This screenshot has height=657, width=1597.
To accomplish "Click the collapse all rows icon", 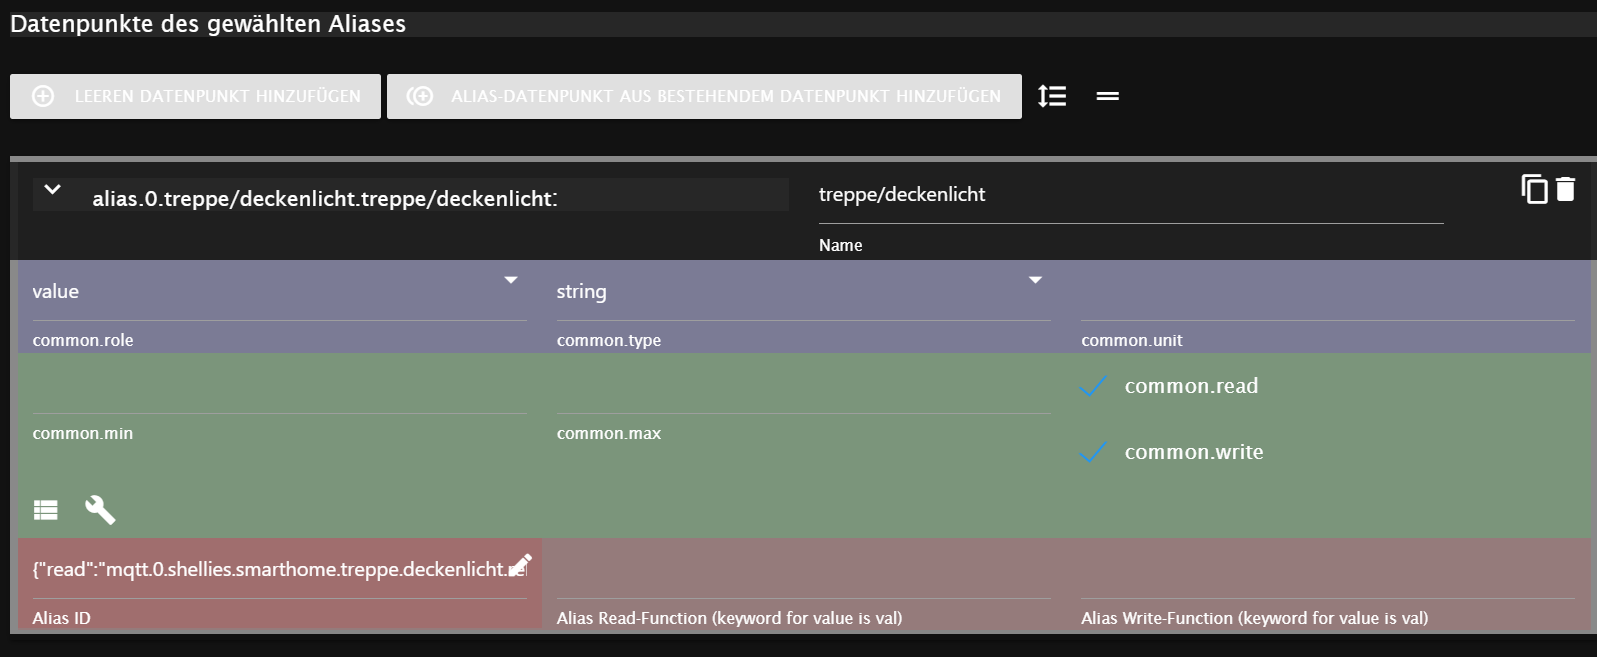I will (1107, 96).
